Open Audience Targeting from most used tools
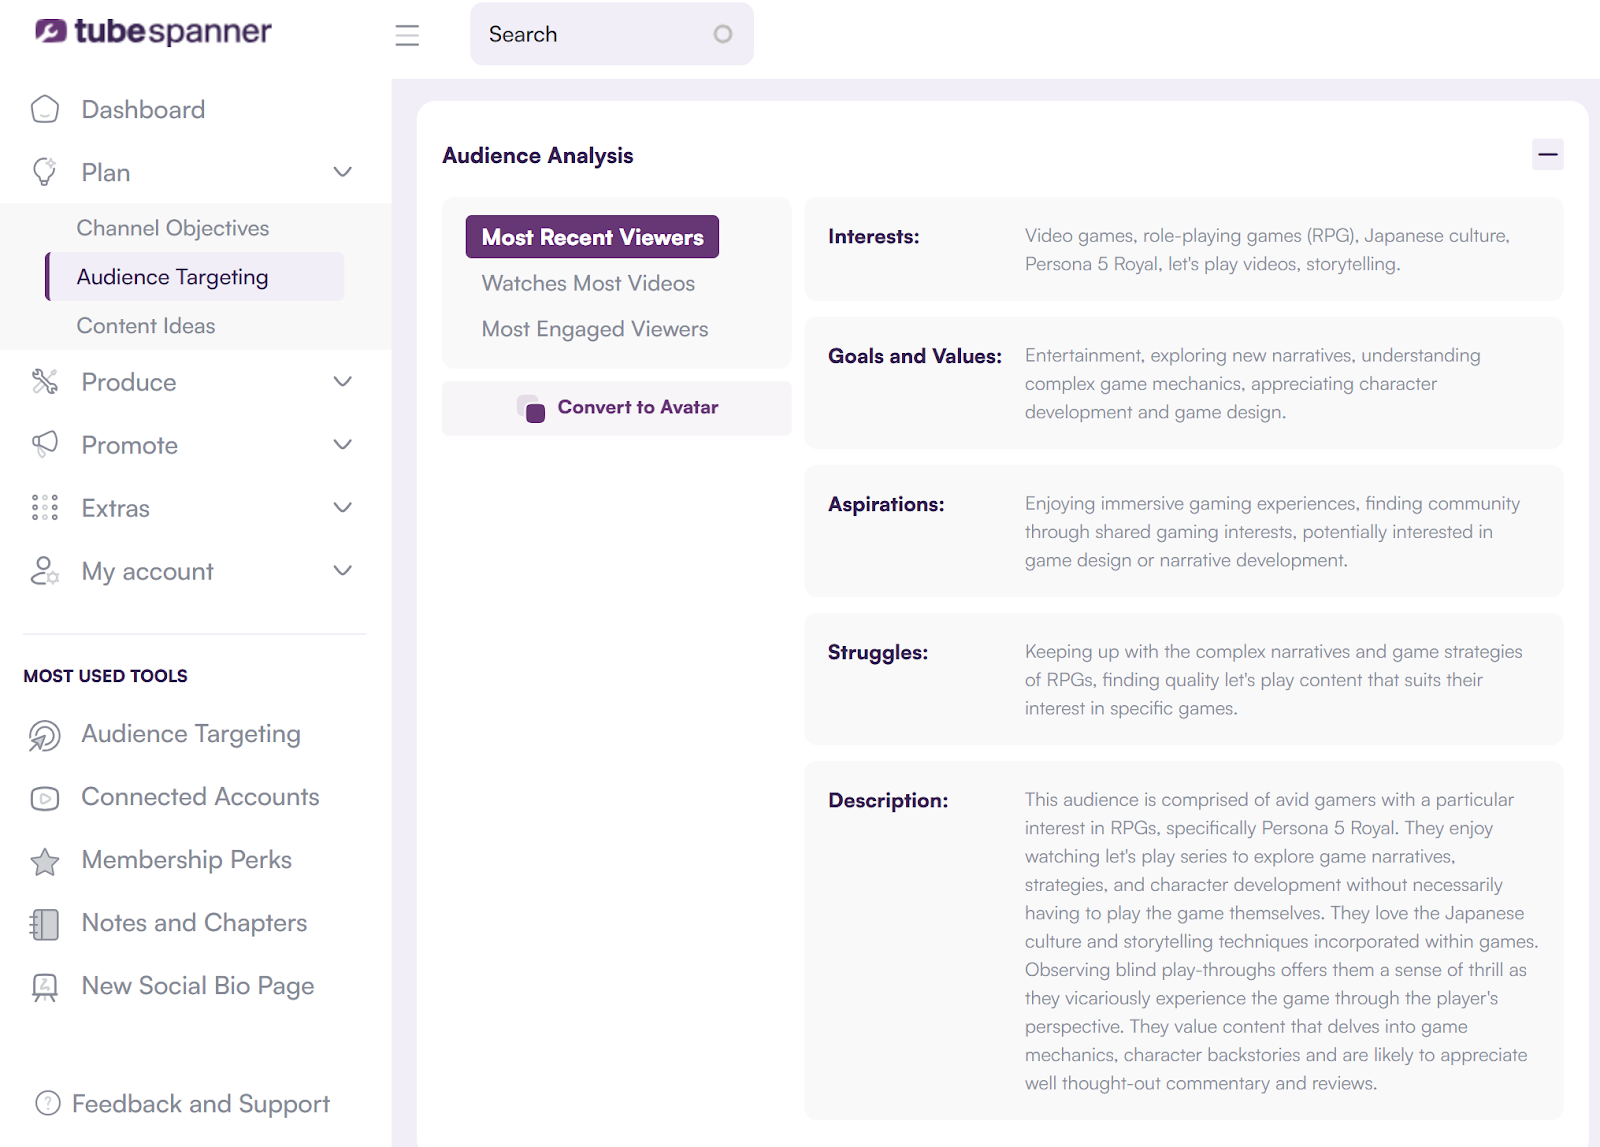 click(x=191, y=734)
